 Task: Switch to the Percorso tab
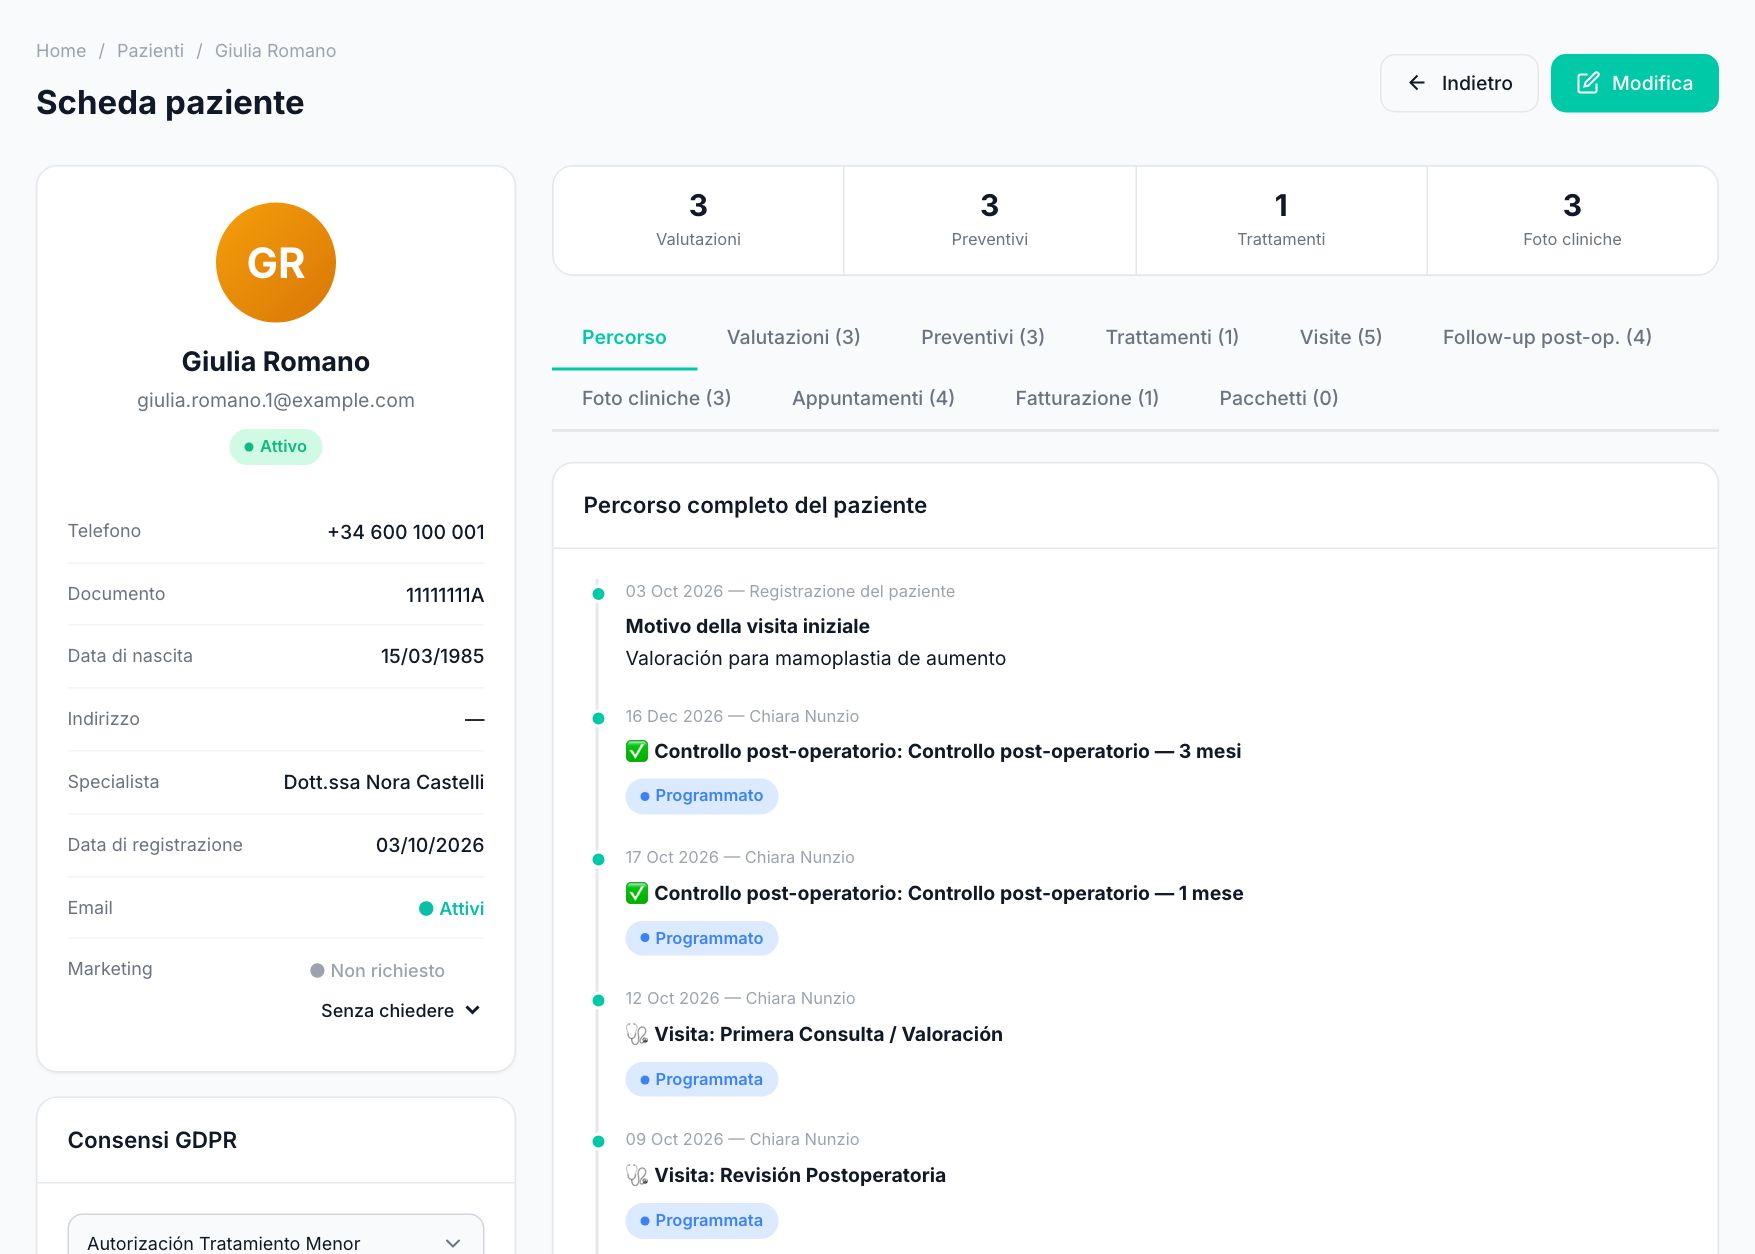pos(624,337)
